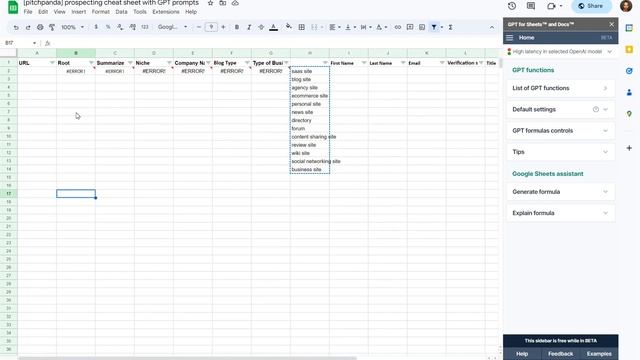Expand GPT formulas controls
This screenshot has width=640, height=360.
point(560,131)
